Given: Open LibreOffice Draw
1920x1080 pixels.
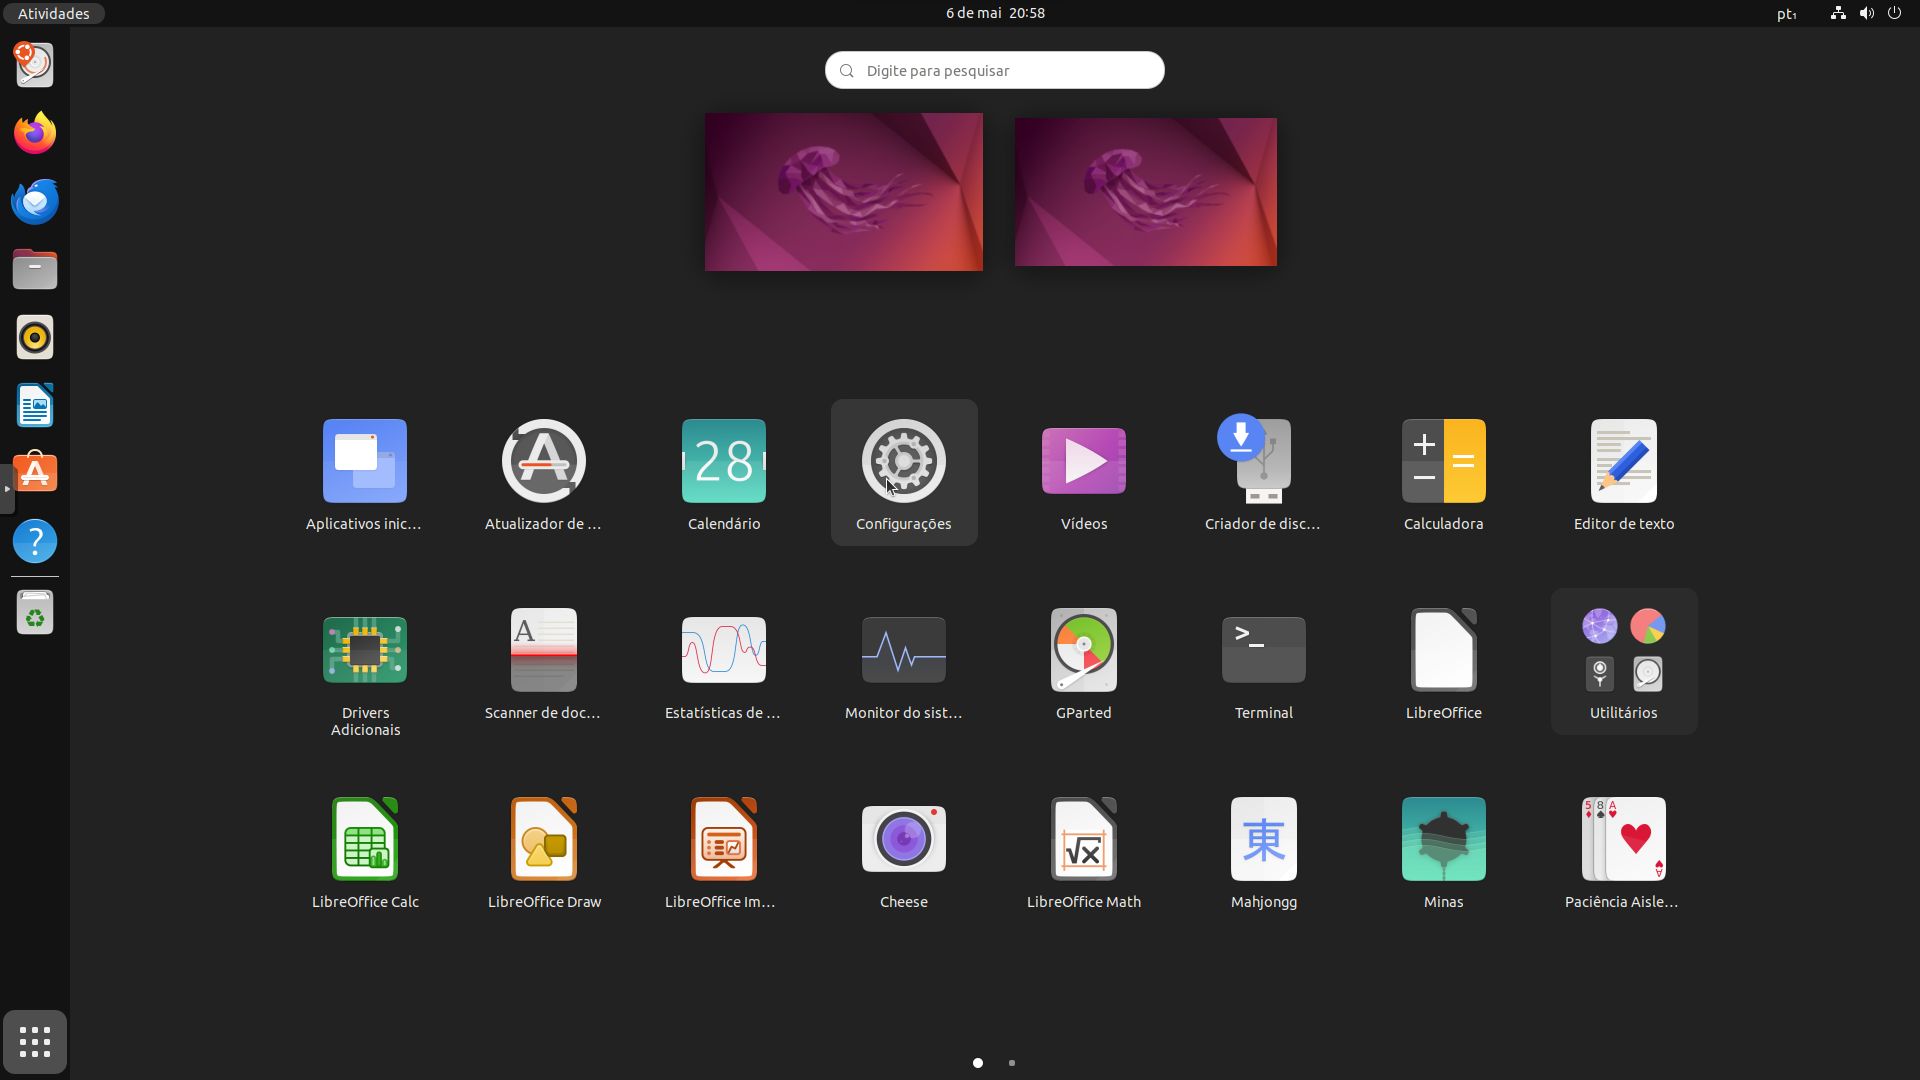Looking at the screenshot, I should coord(543,840).
